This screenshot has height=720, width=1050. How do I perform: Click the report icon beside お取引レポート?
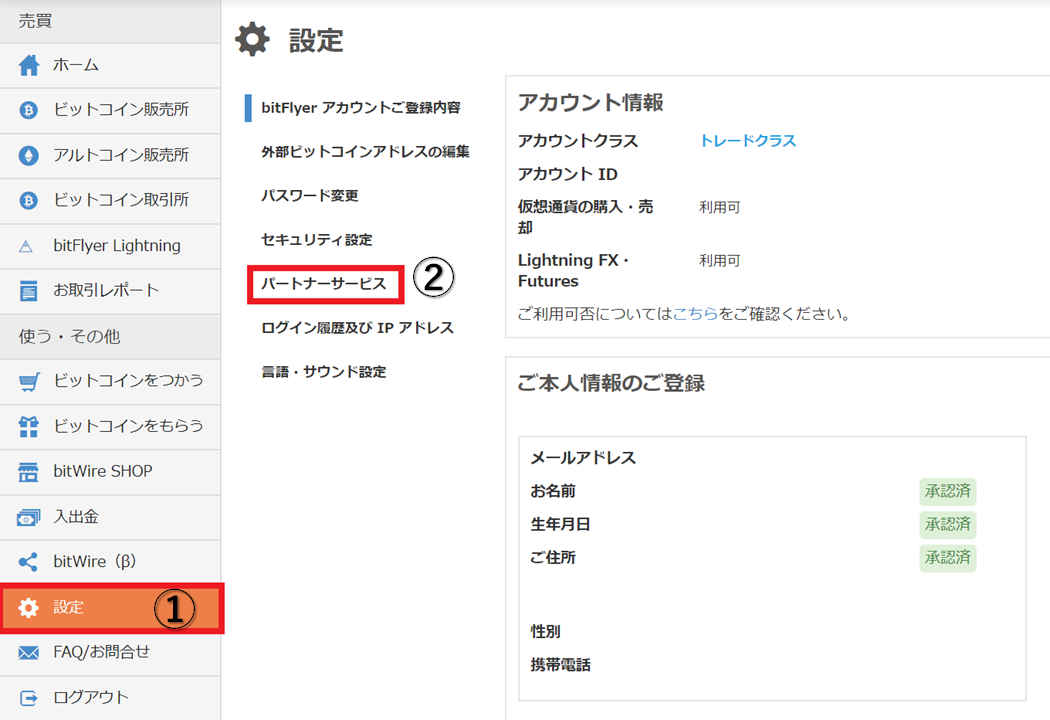[28, 291]
